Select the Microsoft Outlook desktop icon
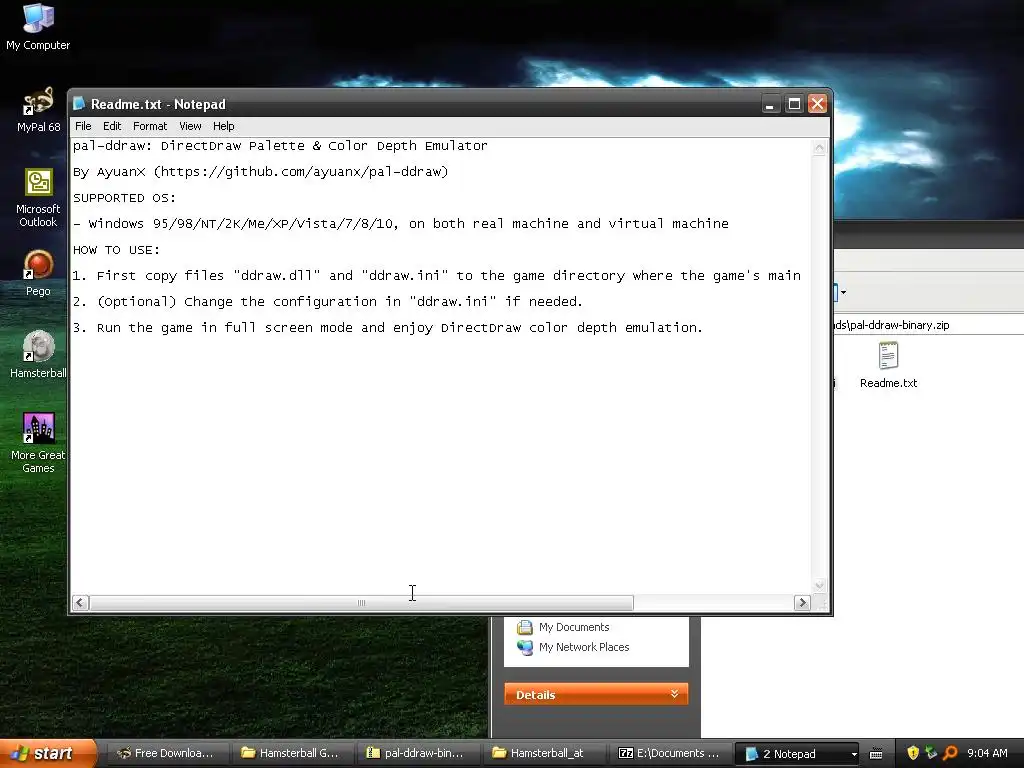This screenshot has height=768, width=1024. 38,197
